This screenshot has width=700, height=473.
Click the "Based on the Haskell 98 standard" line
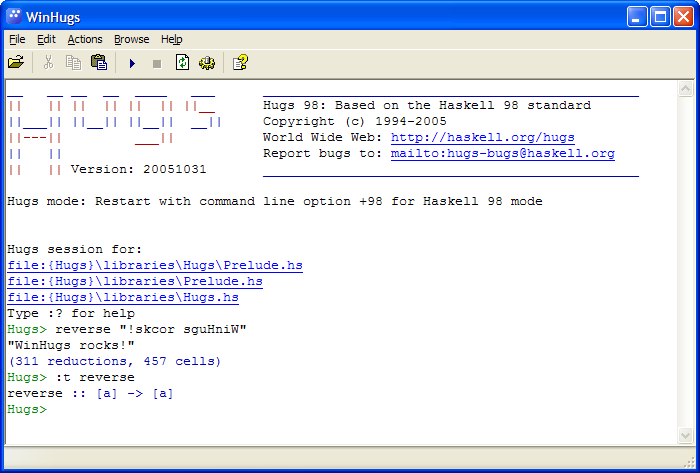(463, 105)
